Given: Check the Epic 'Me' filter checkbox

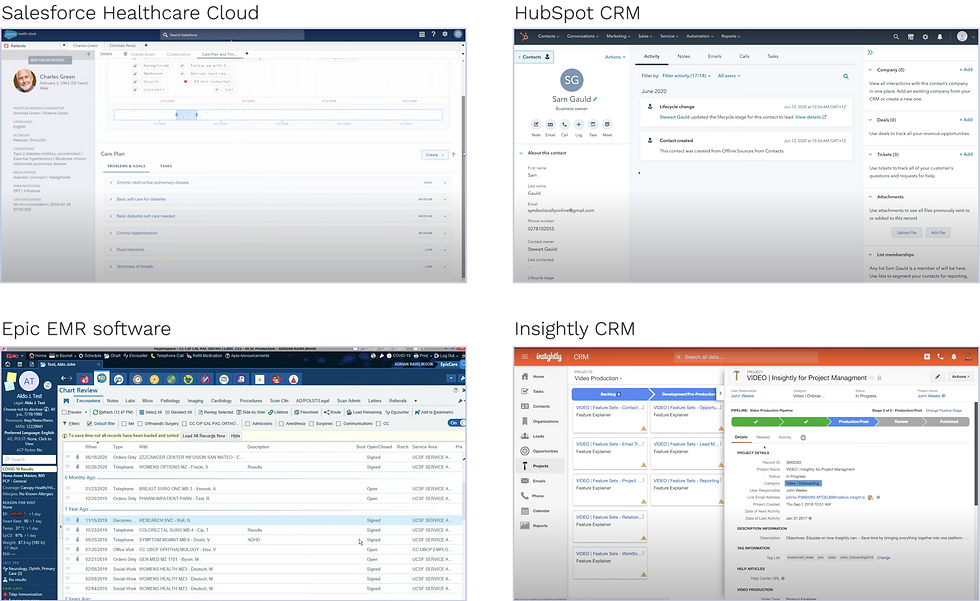Looking at the screenshot, I should point(123,424).
